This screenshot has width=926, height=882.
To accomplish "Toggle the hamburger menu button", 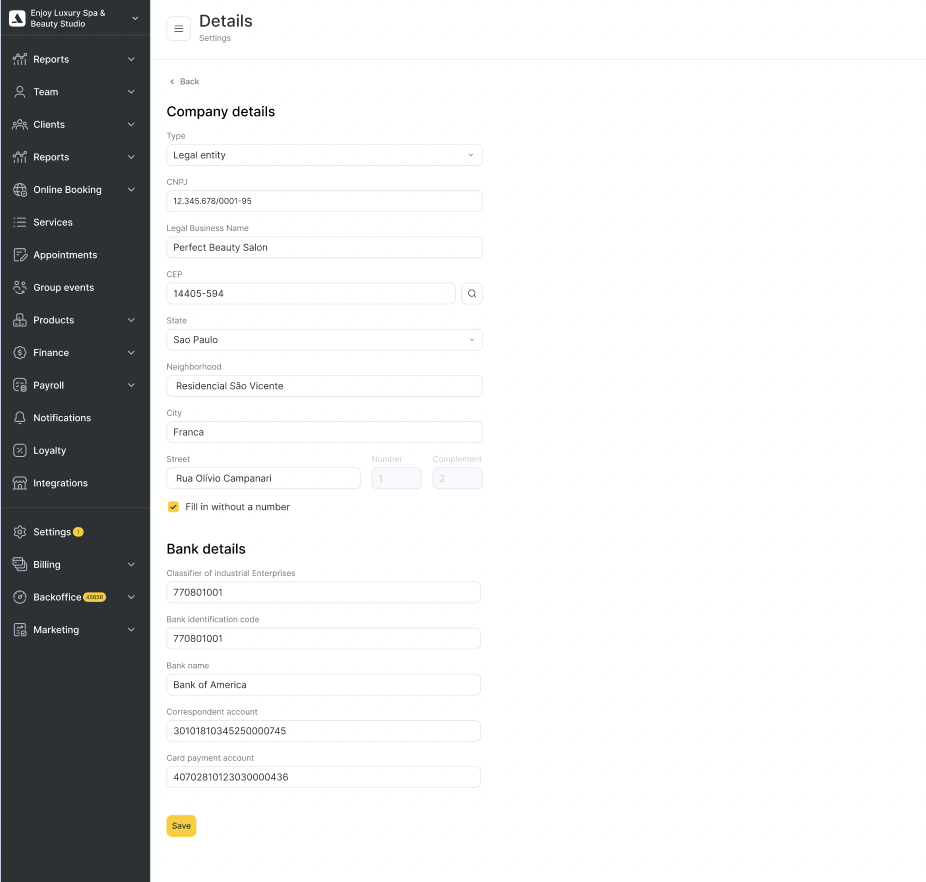I will click(178, 28).
